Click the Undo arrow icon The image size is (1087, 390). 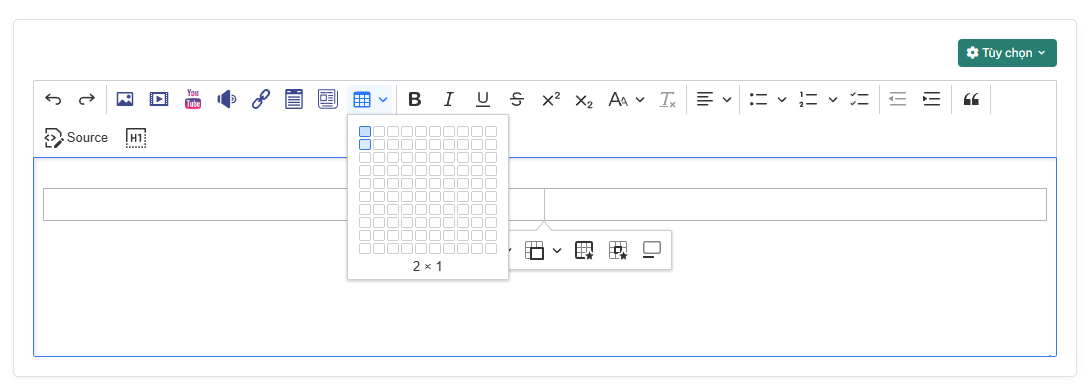pyautogui.click(x=53, y=99)
